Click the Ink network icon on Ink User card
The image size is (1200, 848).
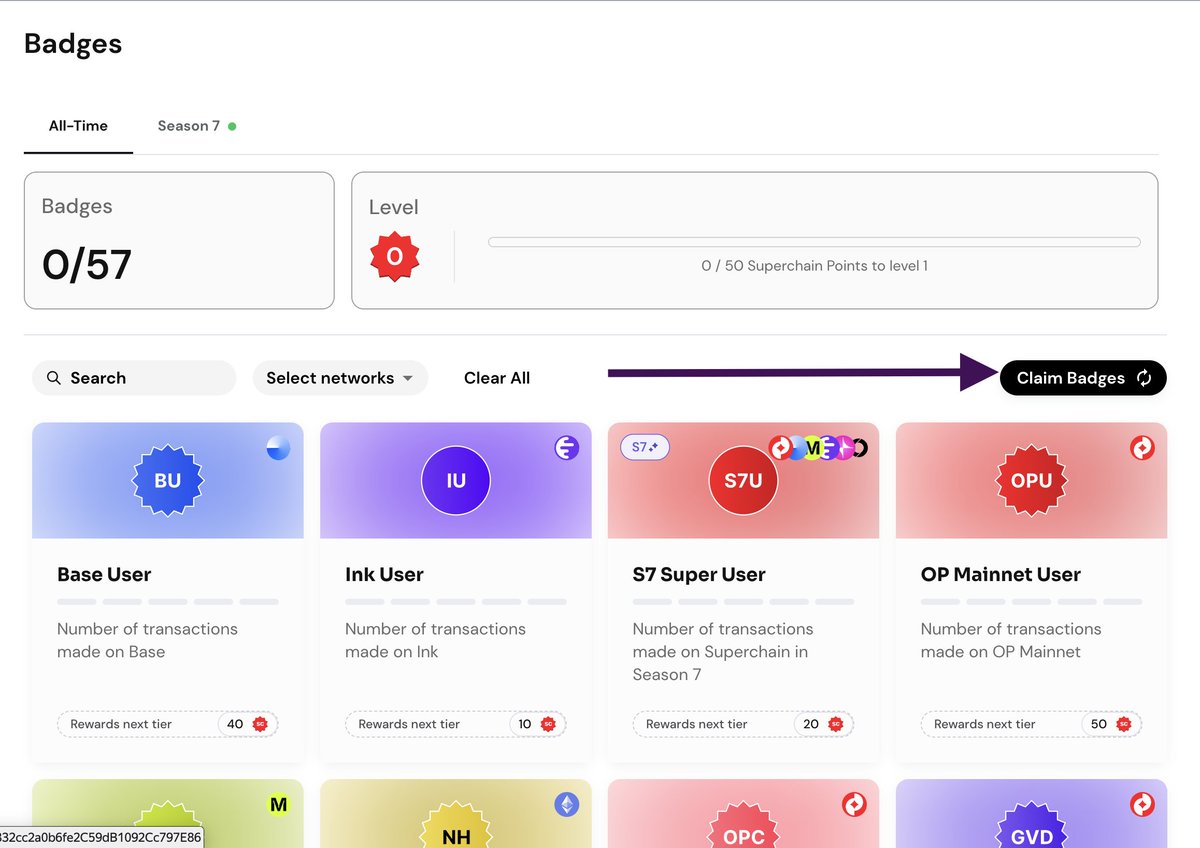tap(567, 448)
